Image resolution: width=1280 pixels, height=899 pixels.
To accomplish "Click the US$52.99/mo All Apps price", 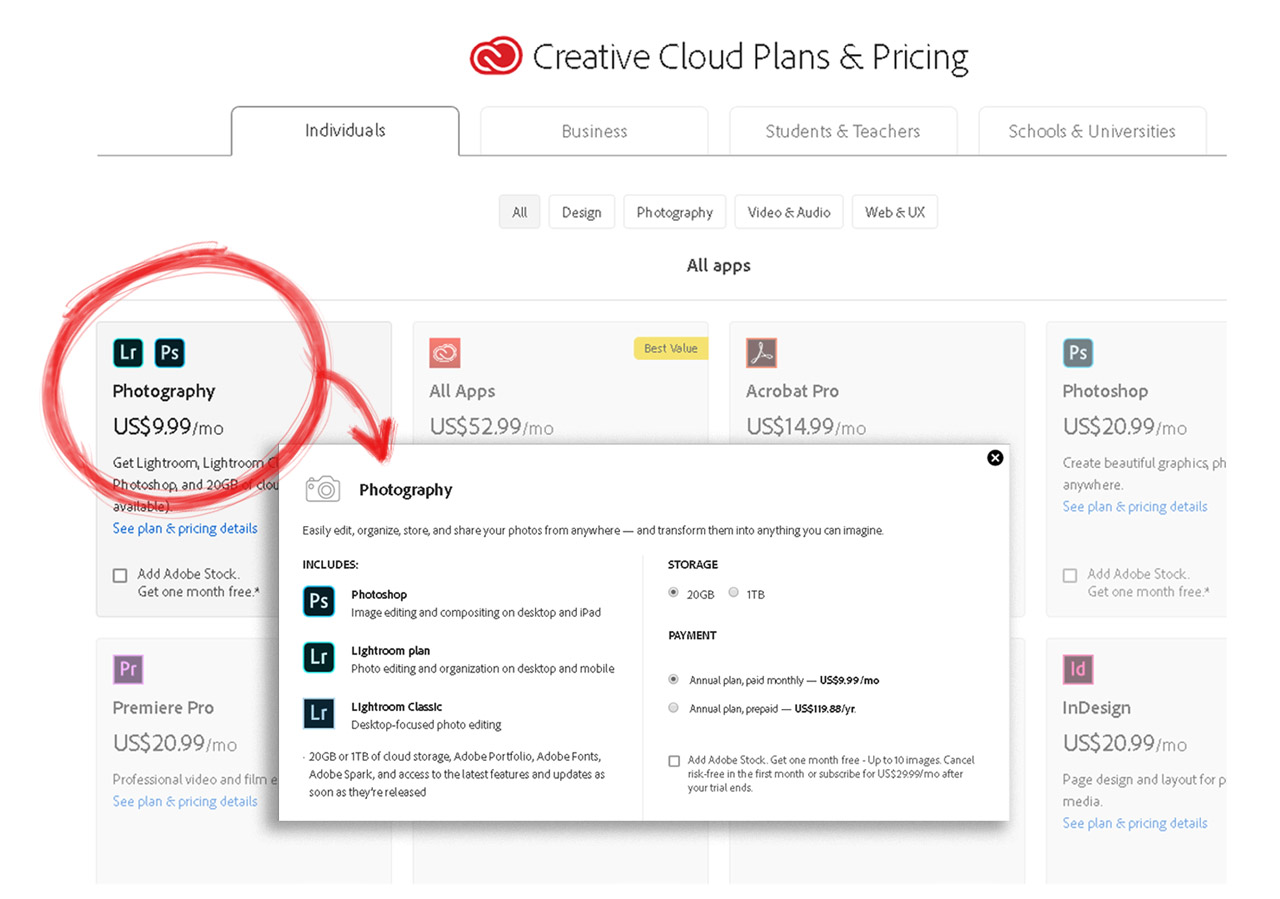I will pyautogui.click(x=491, y=427).
